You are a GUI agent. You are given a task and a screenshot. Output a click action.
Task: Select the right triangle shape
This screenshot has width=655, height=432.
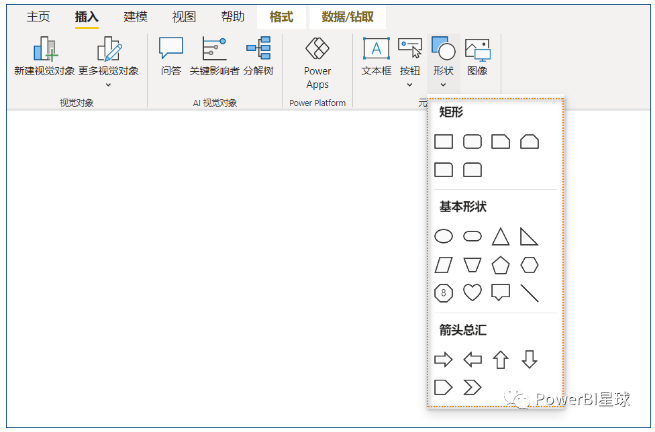(x=529, y=236)
